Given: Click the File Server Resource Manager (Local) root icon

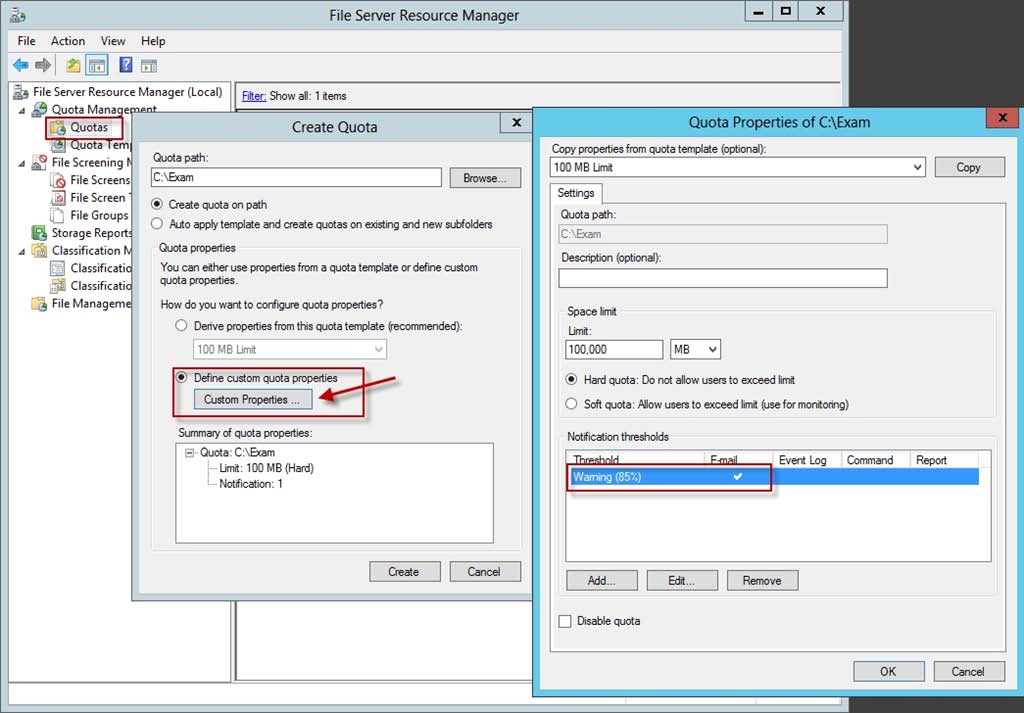Looking at the screenshot, I should [21, 92].
